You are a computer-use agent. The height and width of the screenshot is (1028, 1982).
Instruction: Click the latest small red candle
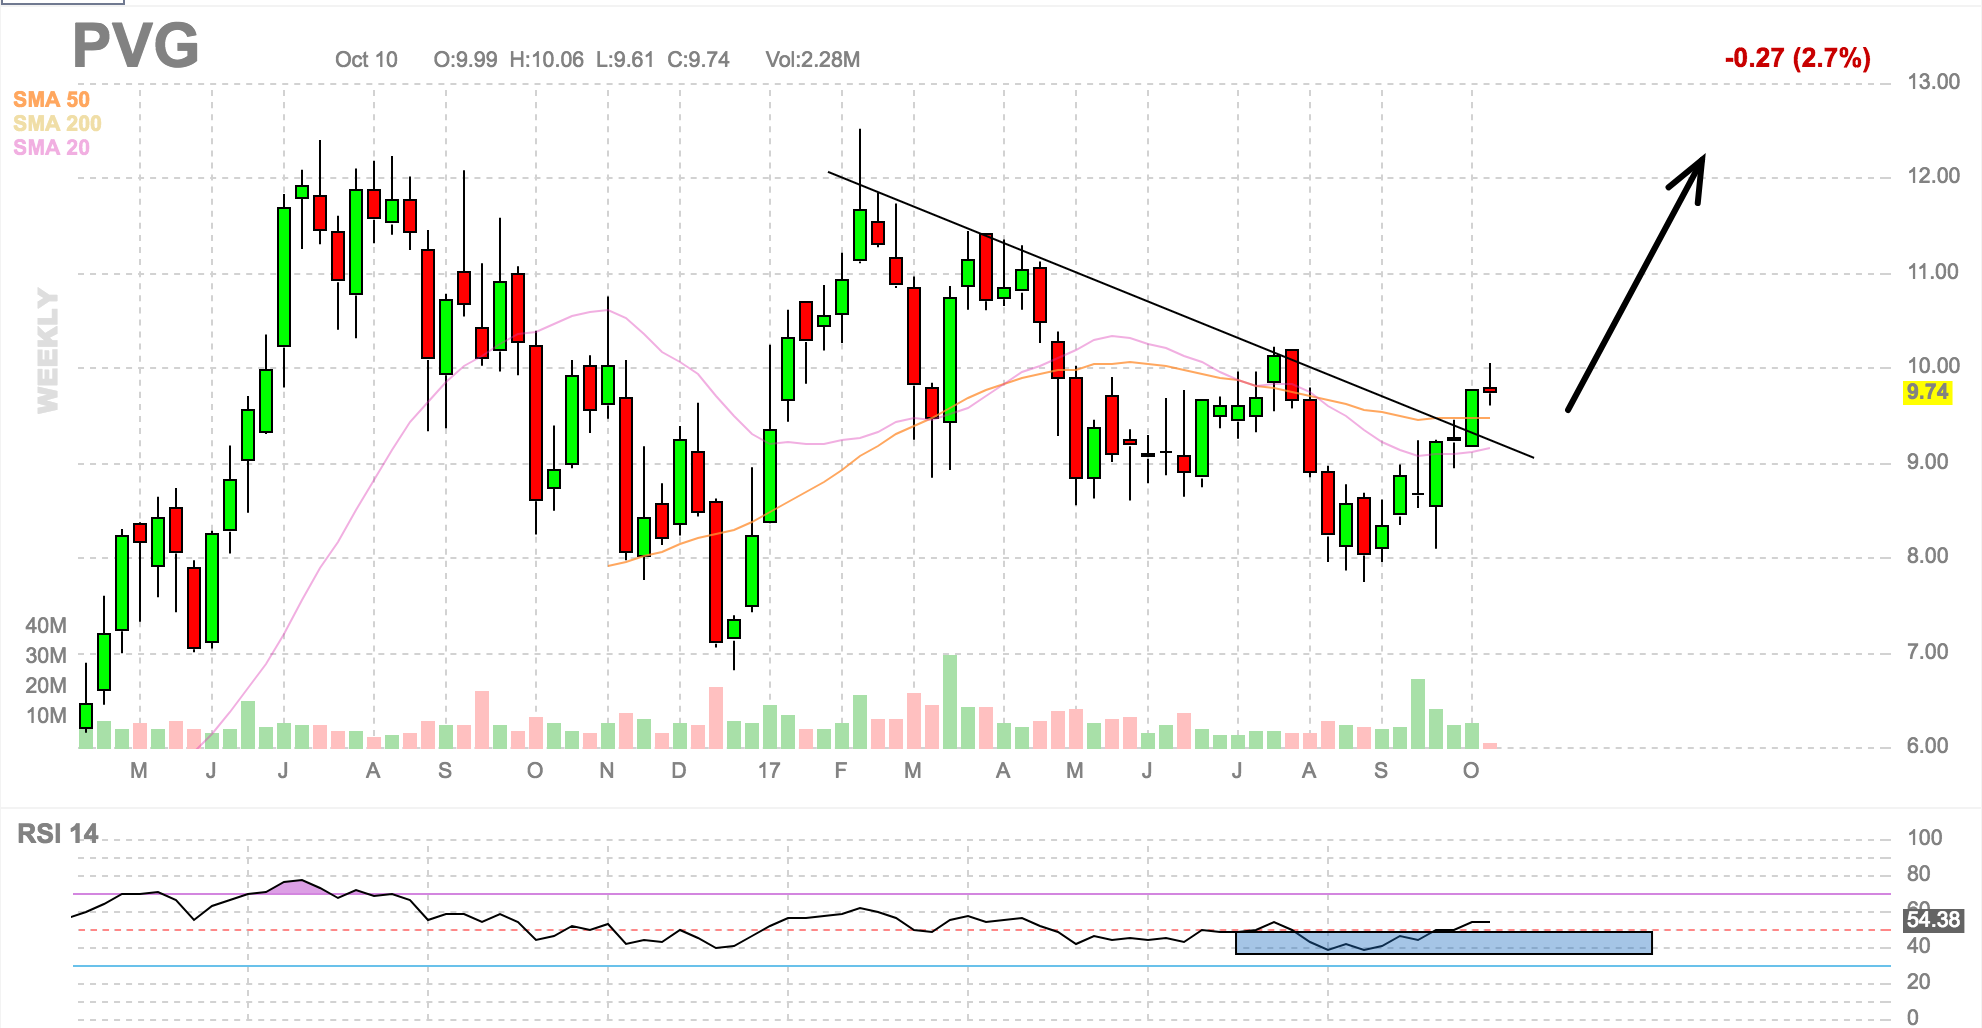tap(1490, 389)
